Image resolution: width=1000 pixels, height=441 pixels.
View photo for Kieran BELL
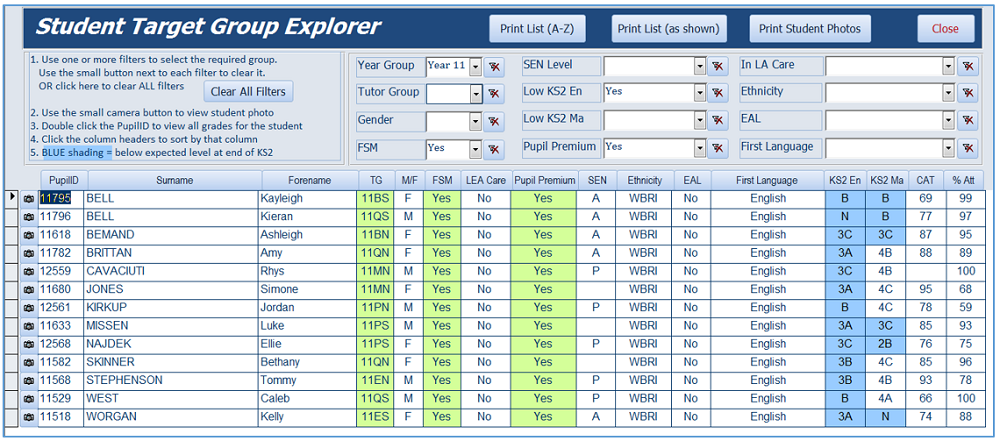click(29, 217)
